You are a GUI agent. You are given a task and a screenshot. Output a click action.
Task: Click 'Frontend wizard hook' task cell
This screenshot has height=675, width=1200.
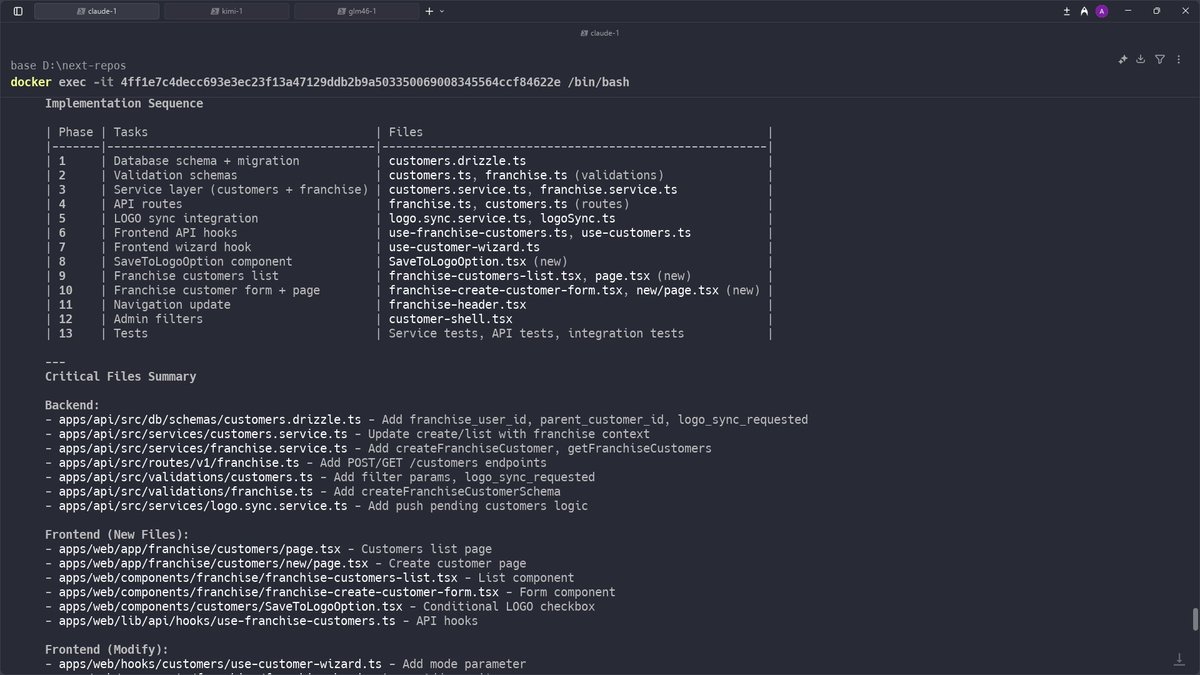pyautogui.click(x=182, y=247)
